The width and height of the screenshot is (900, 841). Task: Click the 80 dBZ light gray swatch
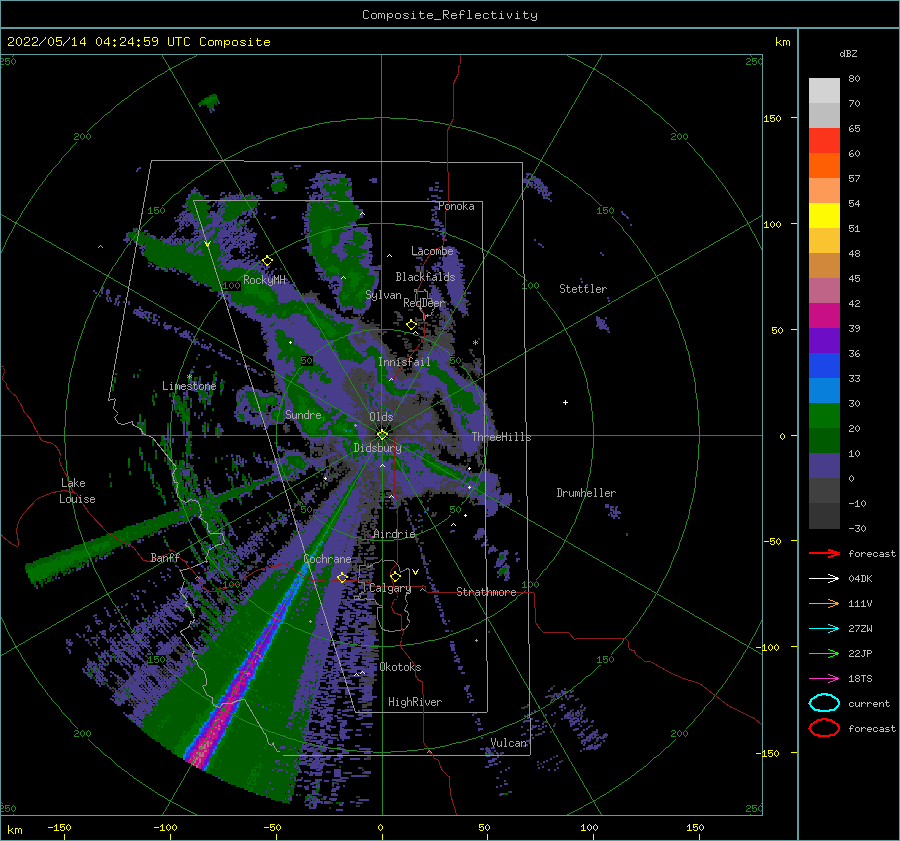tap(824, 91)
